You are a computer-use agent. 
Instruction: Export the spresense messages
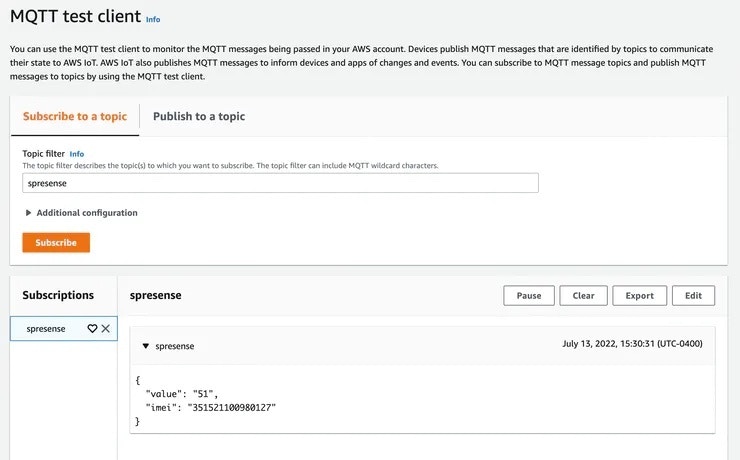click(639, 296)
